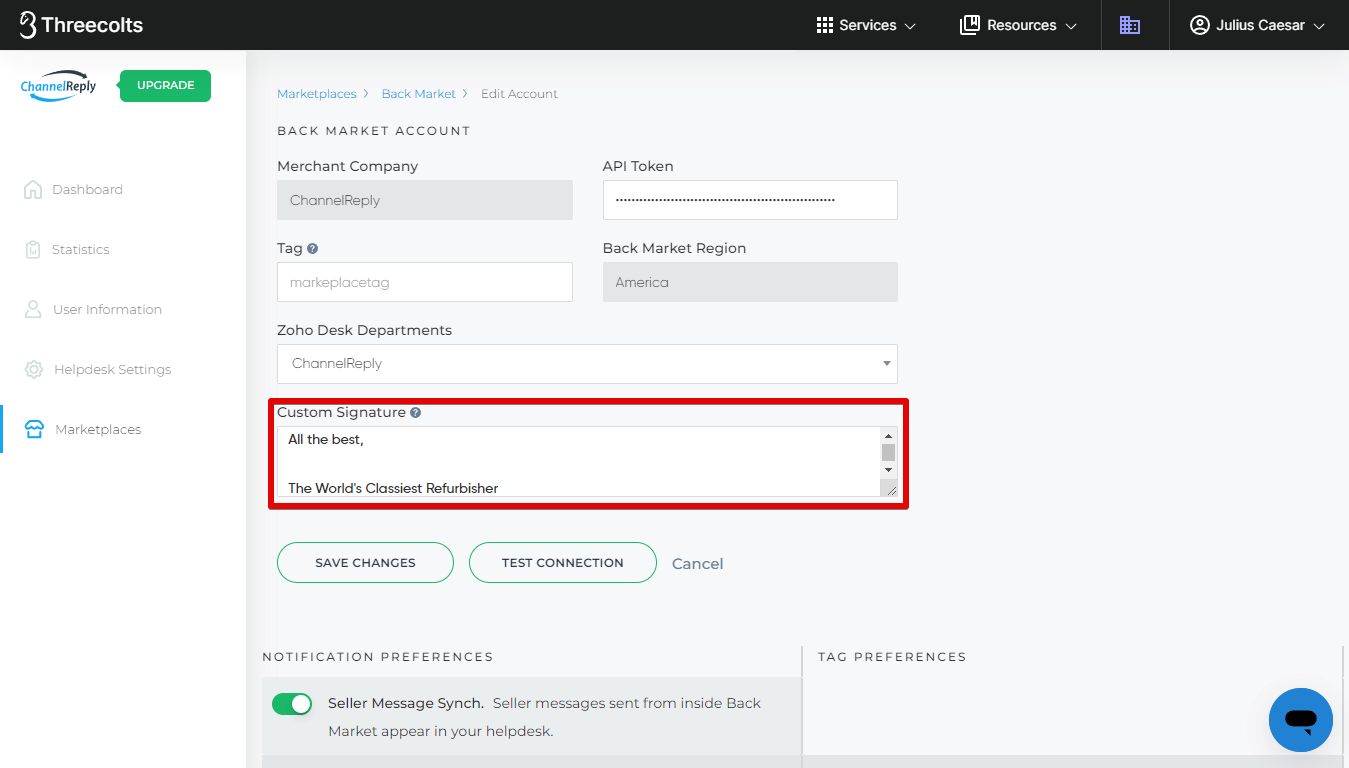Open User Information in the sidebar
Screen dimensions: 1349x768
click(x=107, y=309)
